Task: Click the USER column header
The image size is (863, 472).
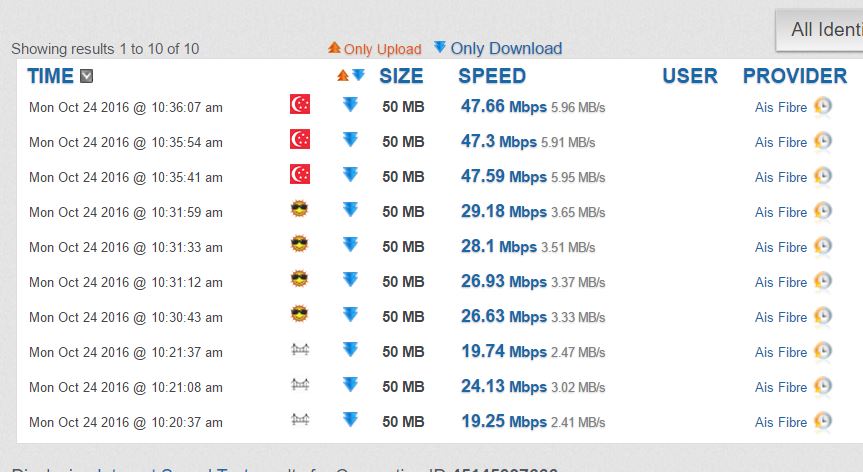Action: coord(690,76)
